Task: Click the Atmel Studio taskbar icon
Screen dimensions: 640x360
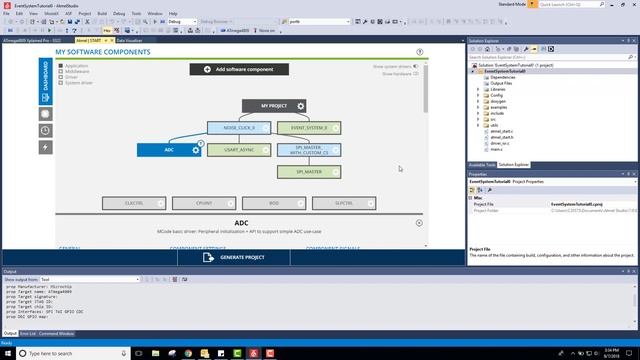Action: click(x=253, y=353)
